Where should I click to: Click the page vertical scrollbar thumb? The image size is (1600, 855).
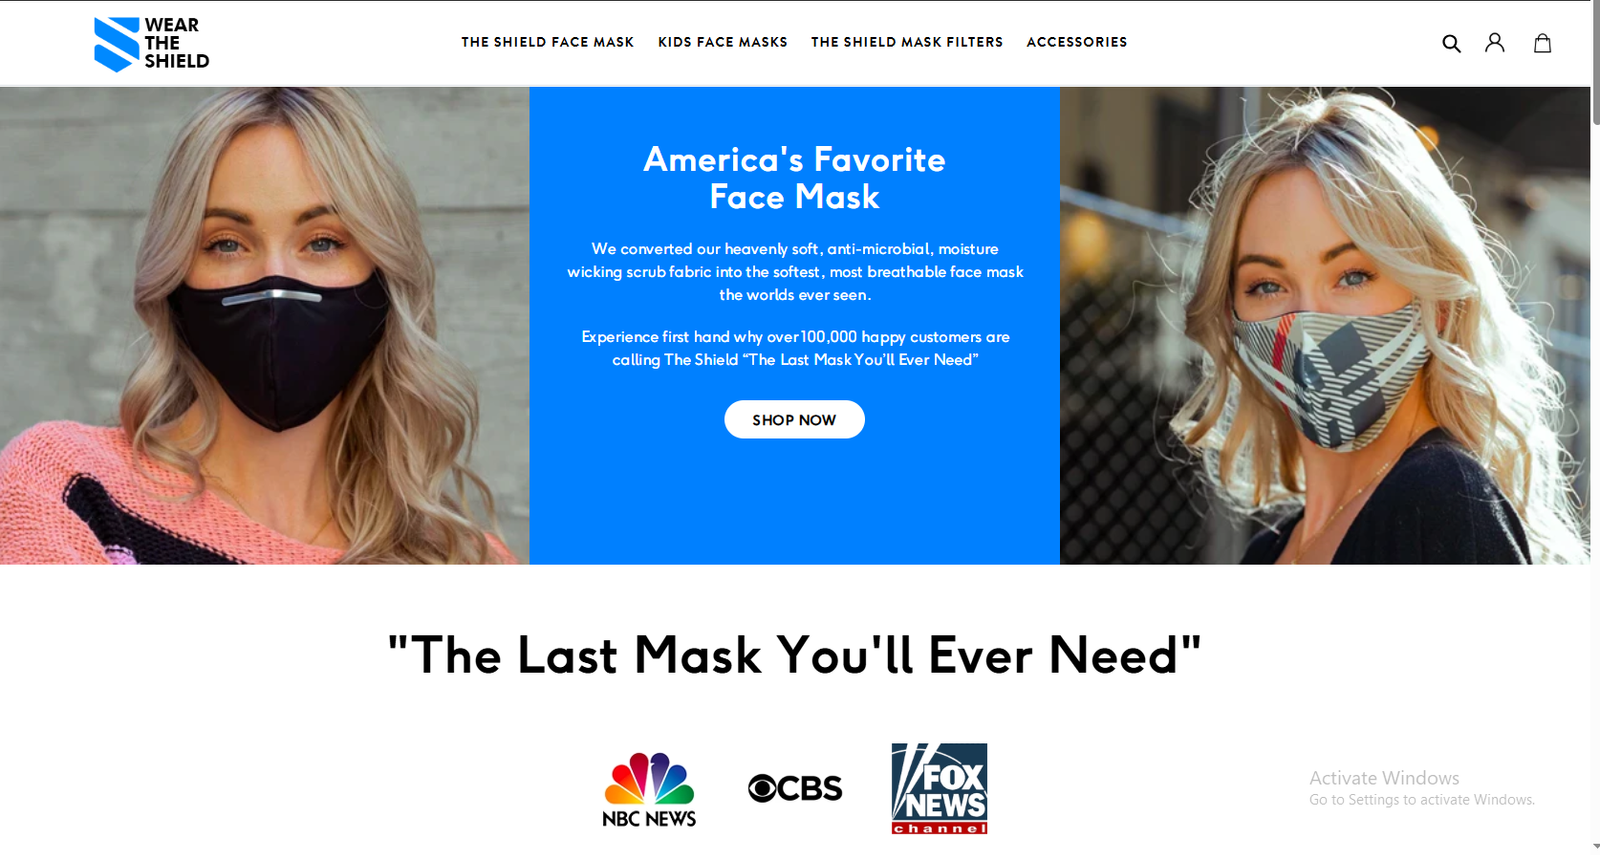[1595, 65]
